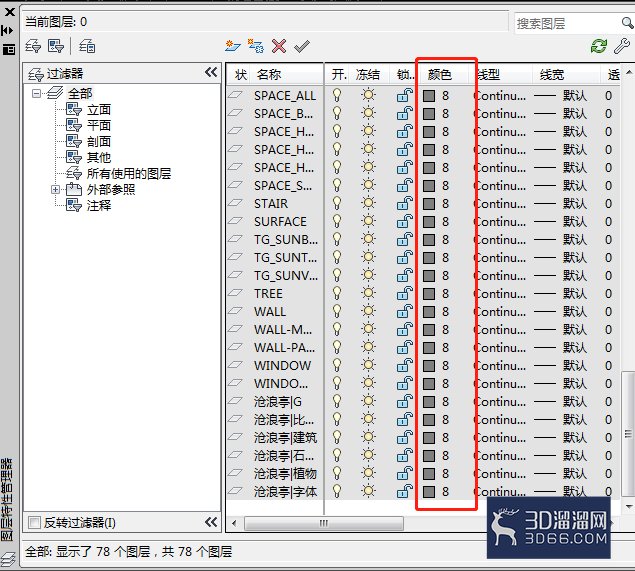
Task: Toggle bulb for 沧浪亭|建筑 layer
Action: (x=337, y=437)
